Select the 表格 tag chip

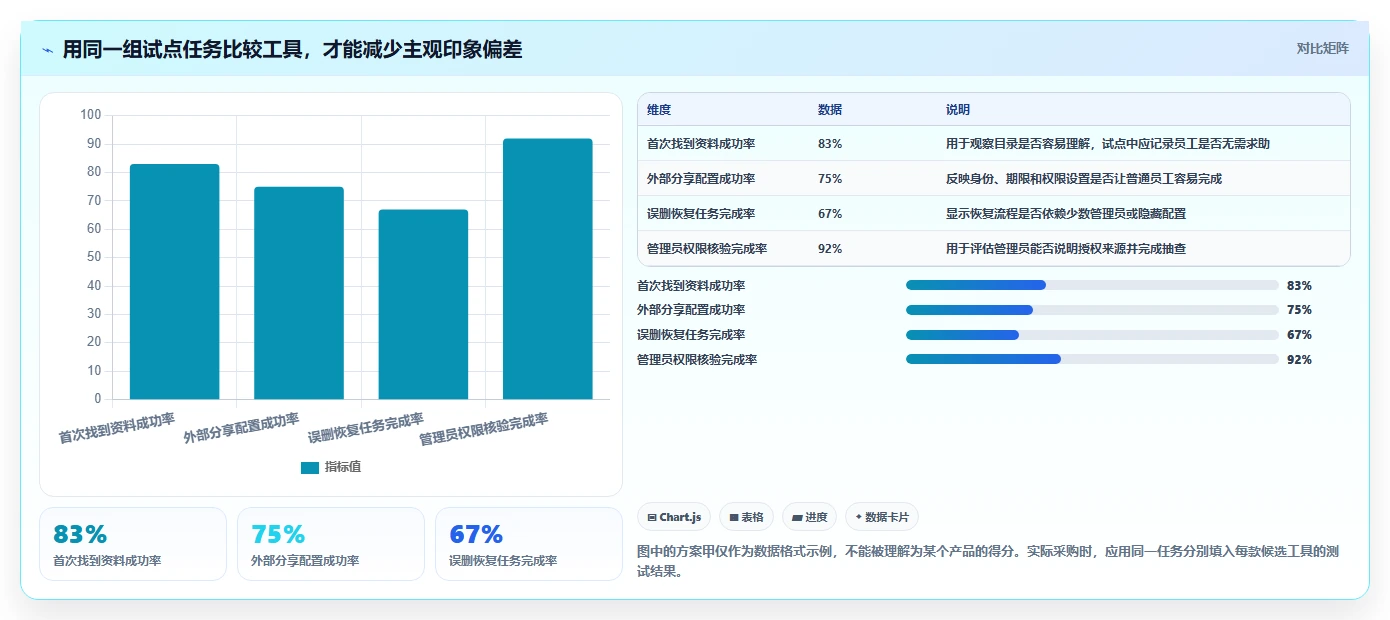pos(746,517)
